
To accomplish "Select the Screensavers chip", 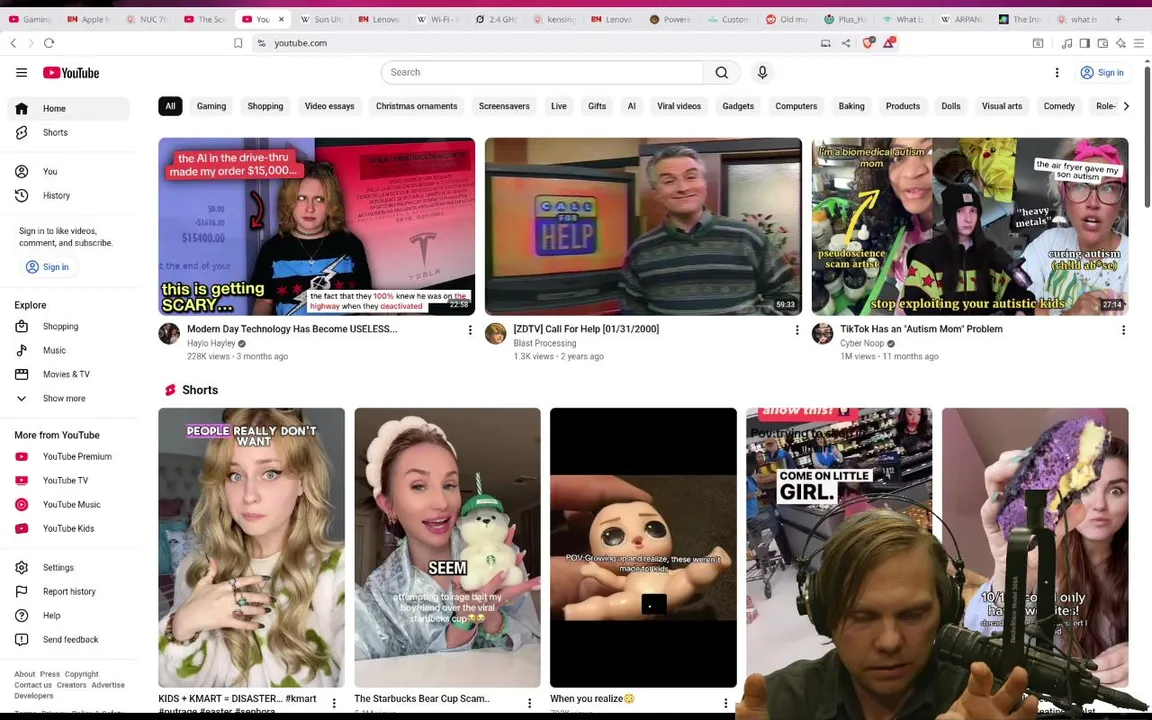I will (504, 107).
